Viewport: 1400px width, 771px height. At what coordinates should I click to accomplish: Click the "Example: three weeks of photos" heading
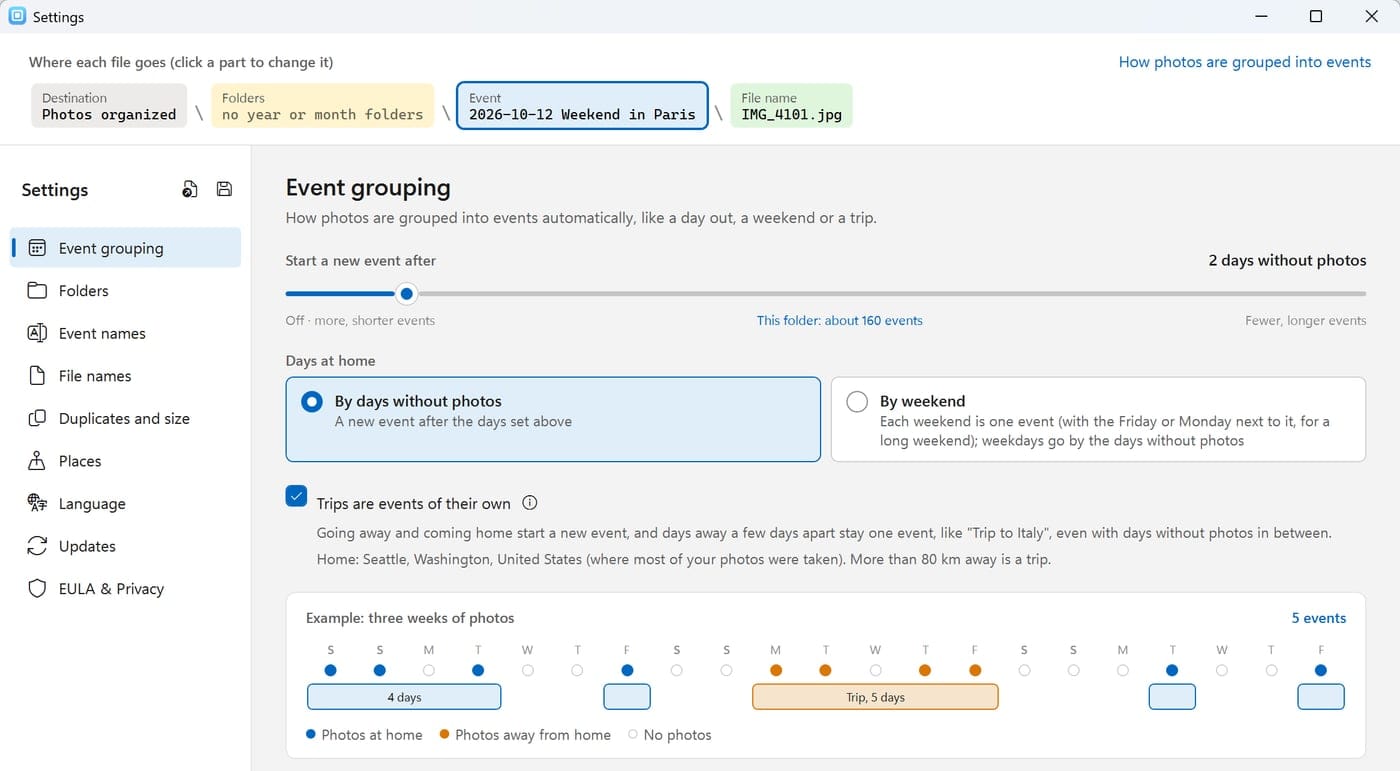410,618
